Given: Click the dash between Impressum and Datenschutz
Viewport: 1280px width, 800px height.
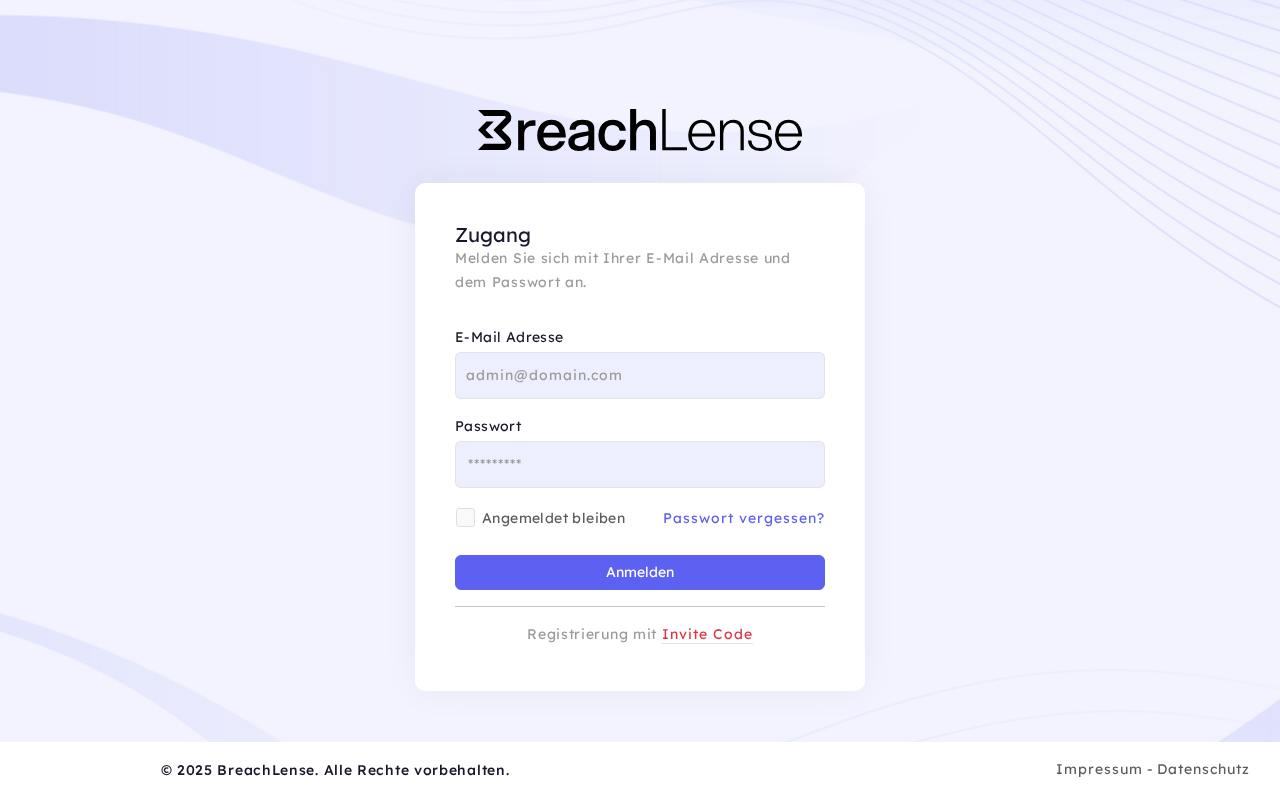Looking at the screenshot, I should [1150, 769].
